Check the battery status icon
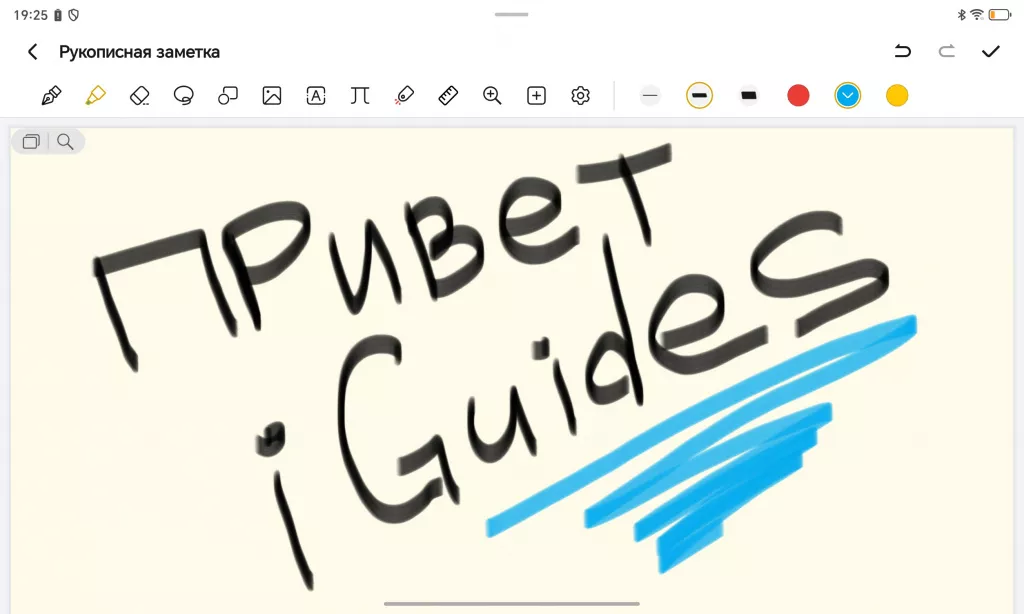Screen dimensions: 1024x614 pos(1000,14)
